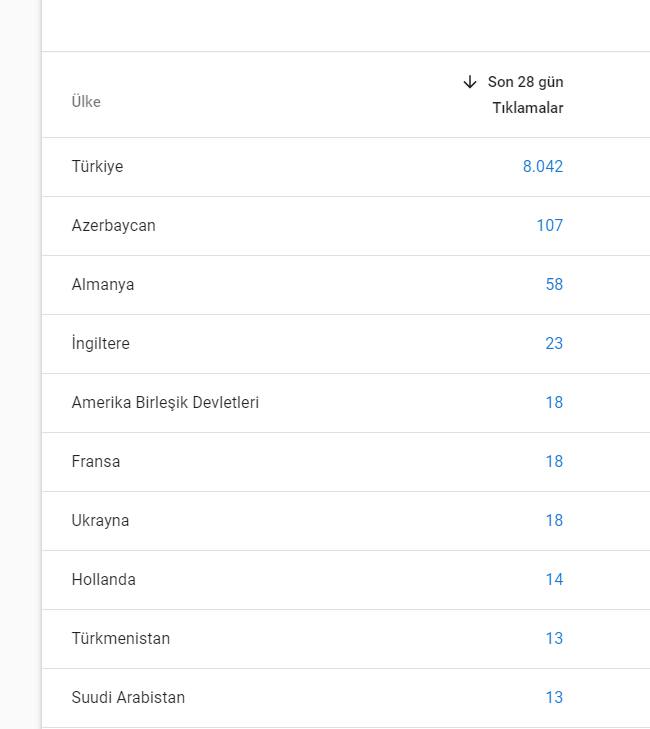This screenshot has width=650, height=729.
Task: Click Türkiye's 8.042 clicks value
Action: [543, 166]
